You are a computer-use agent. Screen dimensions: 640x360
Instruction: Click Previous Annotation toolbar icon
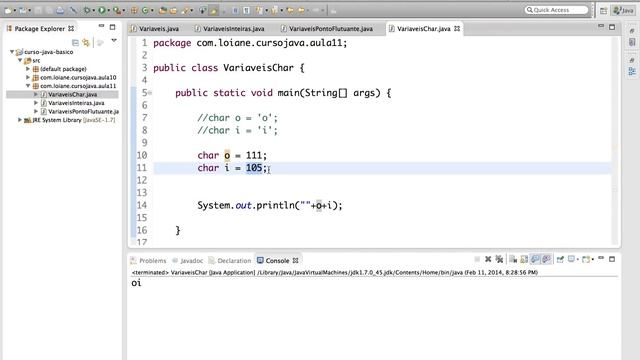pyautogui.click(x=274, y=10)
